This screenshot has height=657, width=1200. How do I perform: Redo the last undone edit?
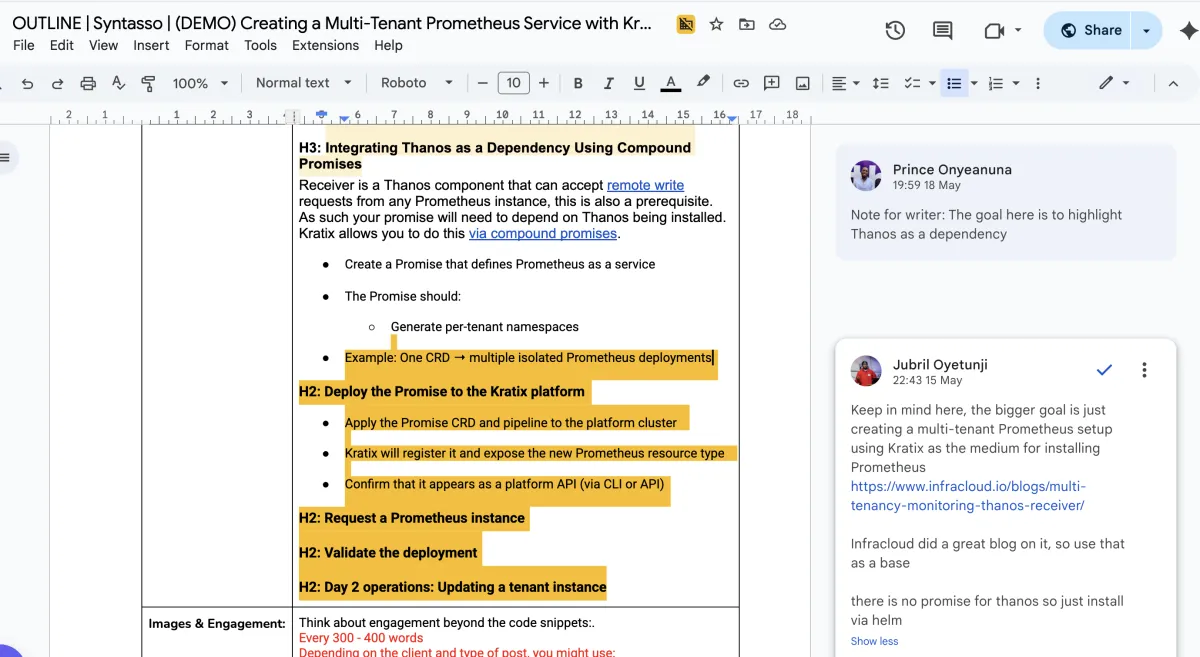pyautogui.click(x=58, y=83)
